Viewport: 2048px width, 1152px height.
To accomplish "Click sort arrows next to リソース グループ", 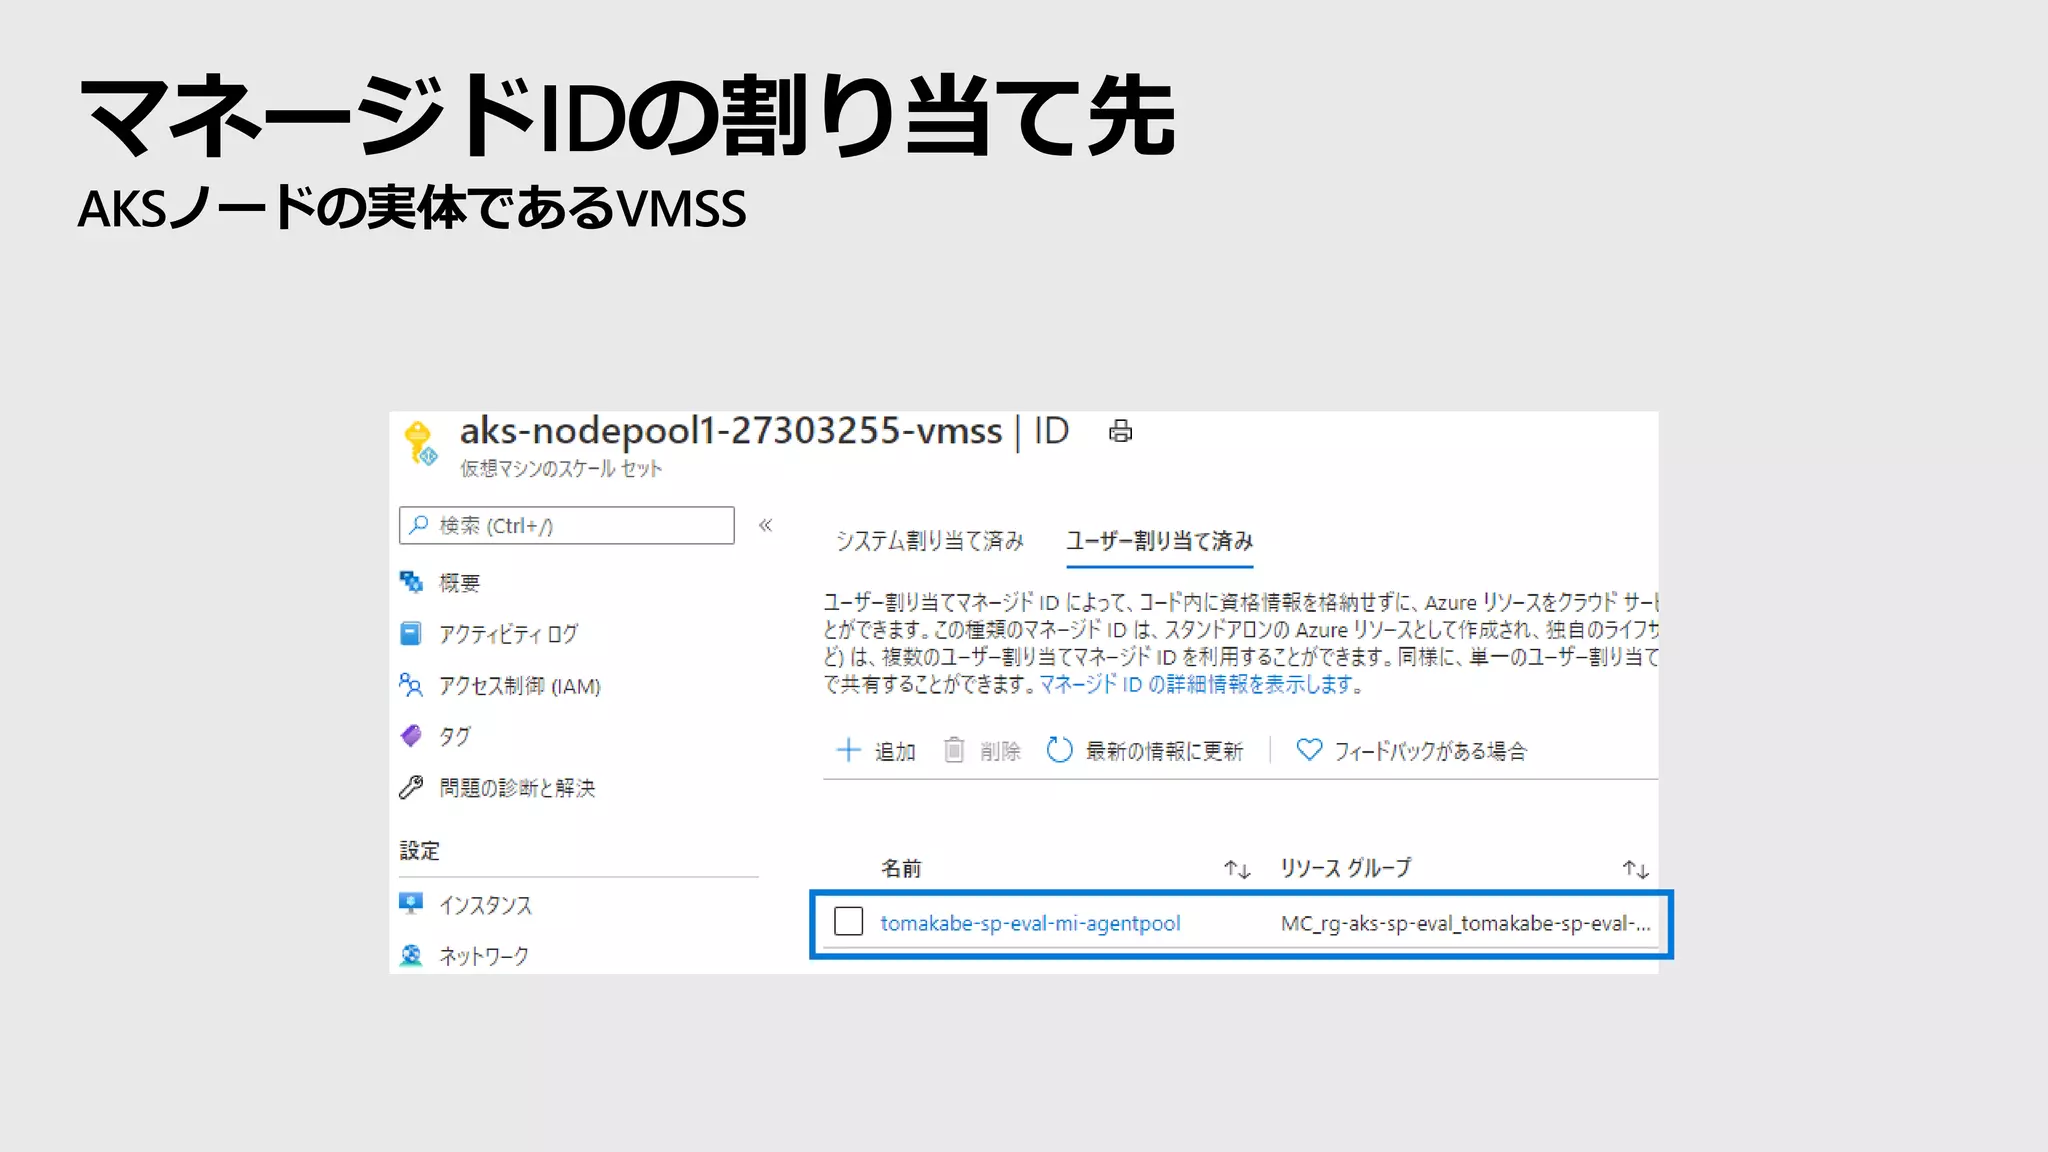I will (x=1635, y=869).
